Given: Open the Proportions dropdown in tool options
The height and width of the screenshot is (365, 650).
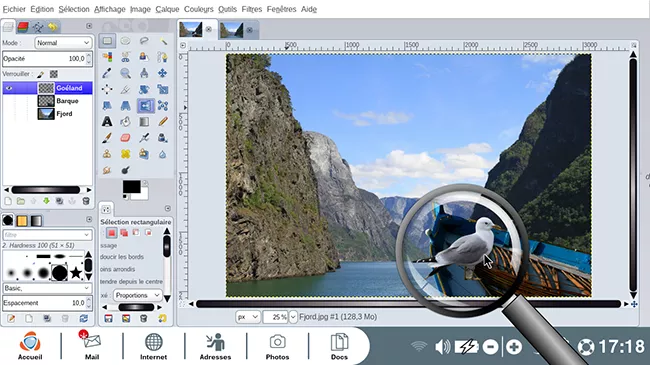Looking at the screenshot, I should [137, 295].
